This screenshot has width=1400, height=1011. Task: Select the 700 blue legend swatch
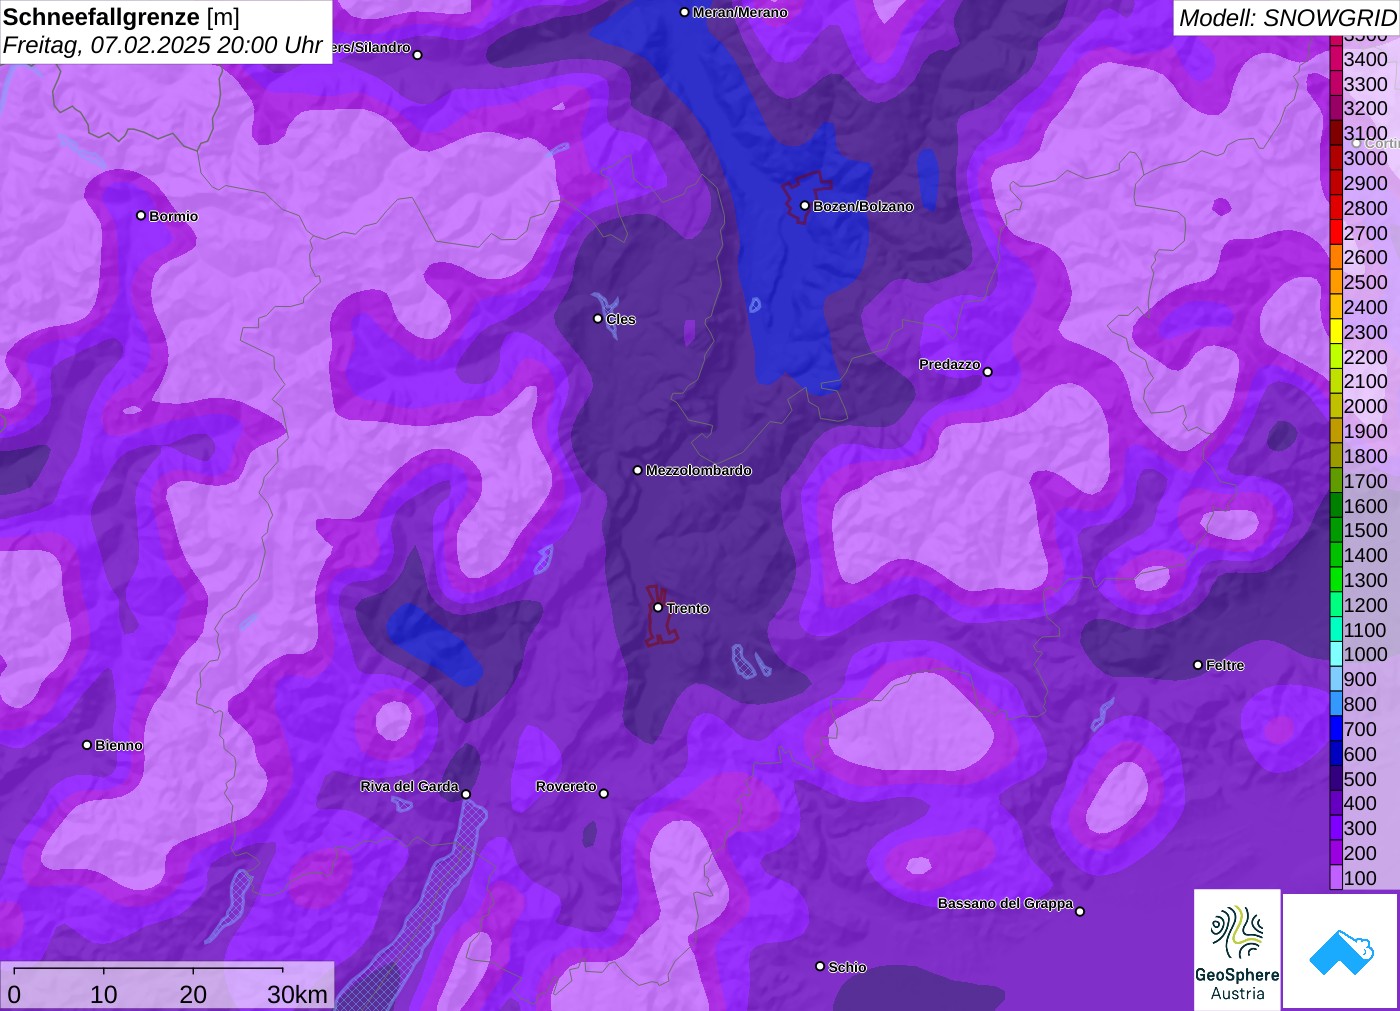[x=1335, y=729]
